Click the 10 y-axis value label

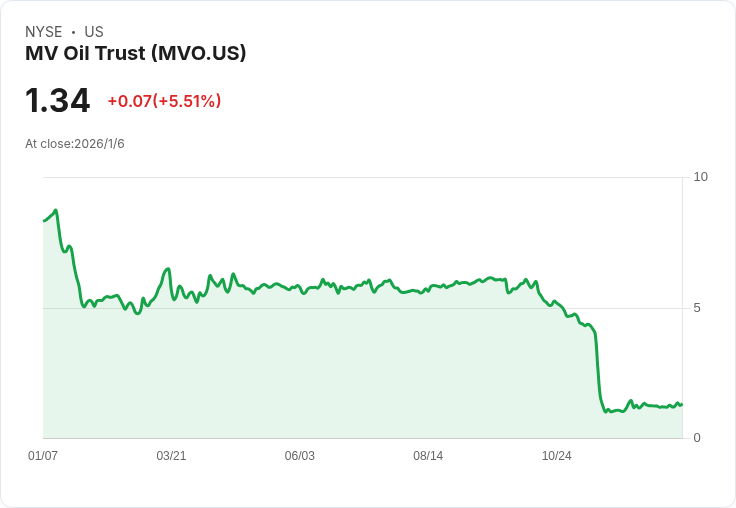(x=700, y=177)
